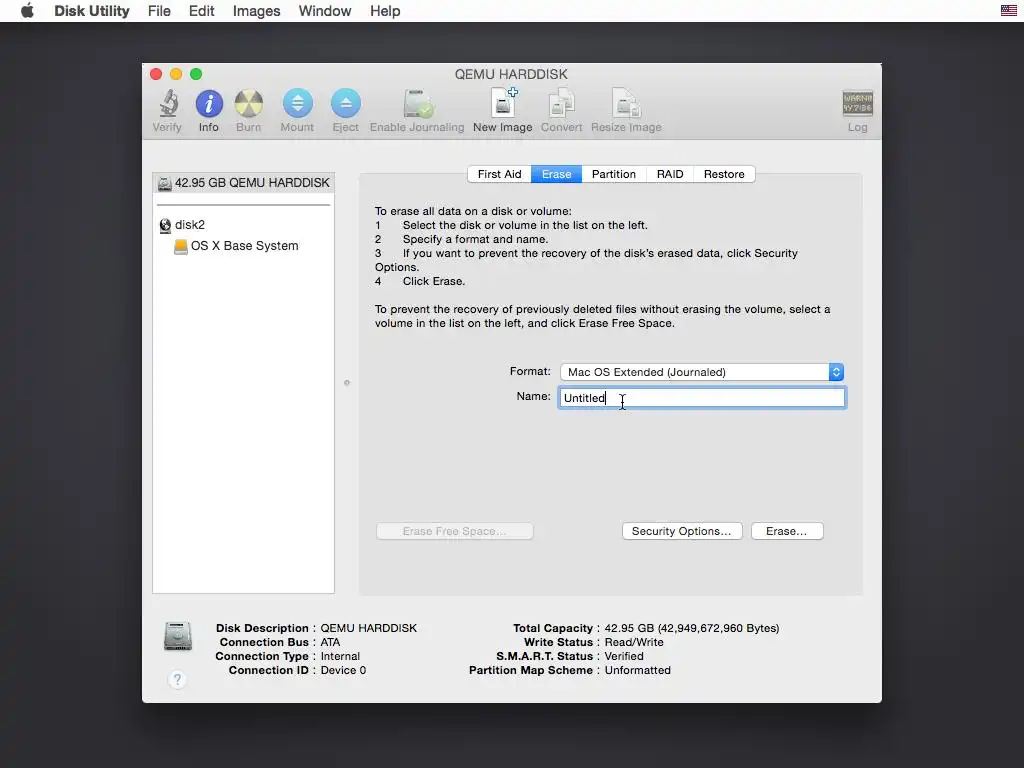Viewport: 1024px width, 768px height.
Task: Click the Burn disc icon
Action: 249,104
